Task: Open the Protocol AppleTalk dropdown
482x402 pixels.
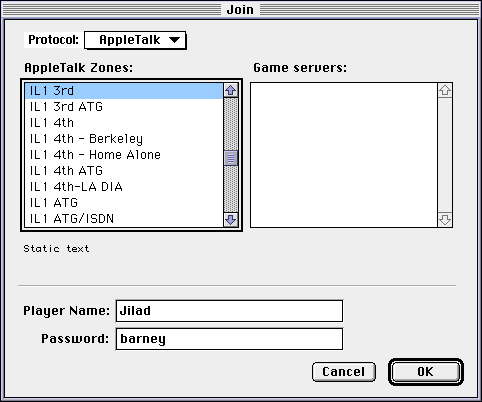Action: click(135, 40)
